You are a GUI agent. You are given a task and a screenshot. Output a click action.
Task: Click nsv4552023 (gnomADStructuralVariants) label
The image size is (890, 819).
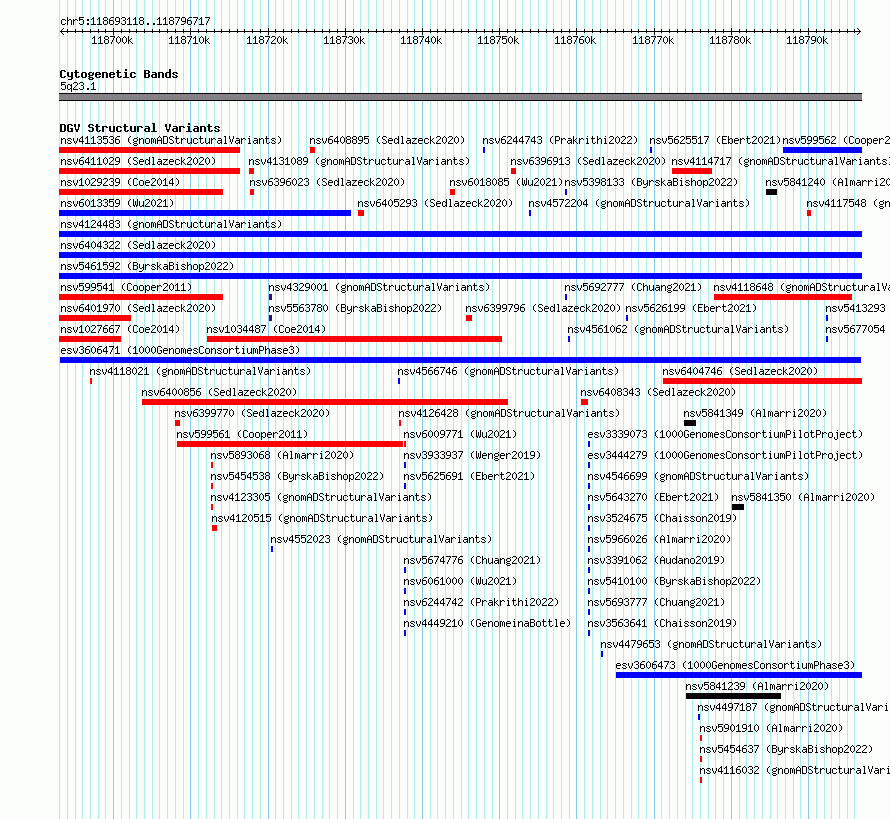pos(381,539)
